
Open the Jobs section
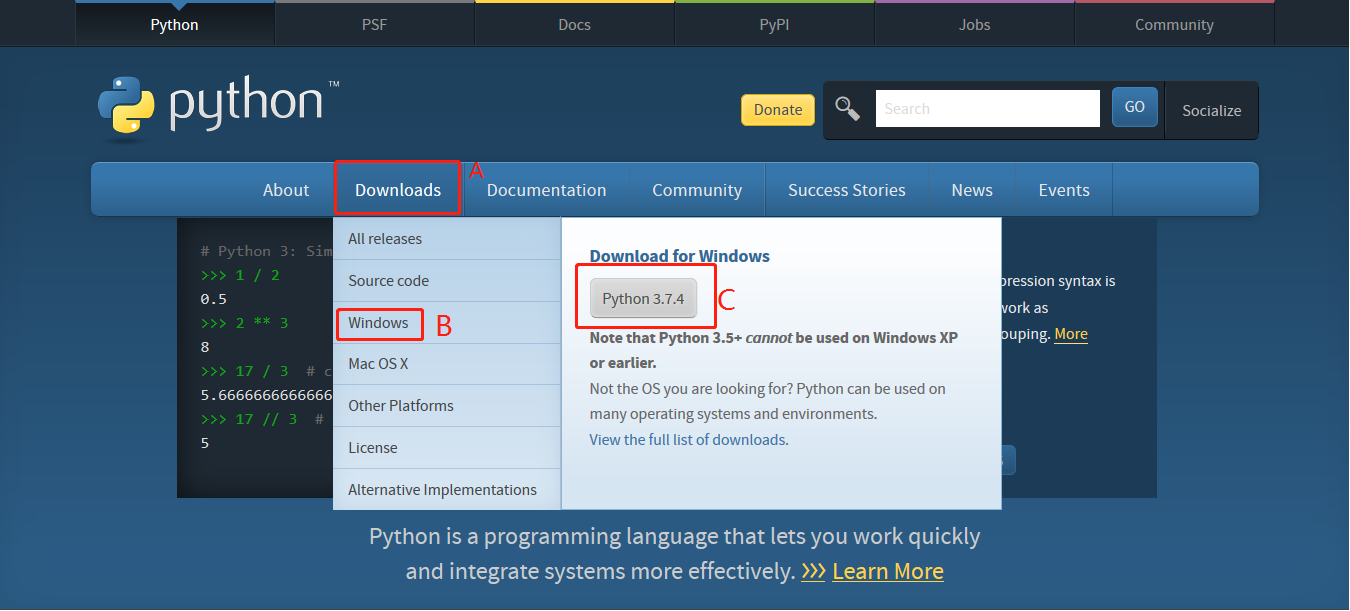pyautogui.click(x=973, y=24)
